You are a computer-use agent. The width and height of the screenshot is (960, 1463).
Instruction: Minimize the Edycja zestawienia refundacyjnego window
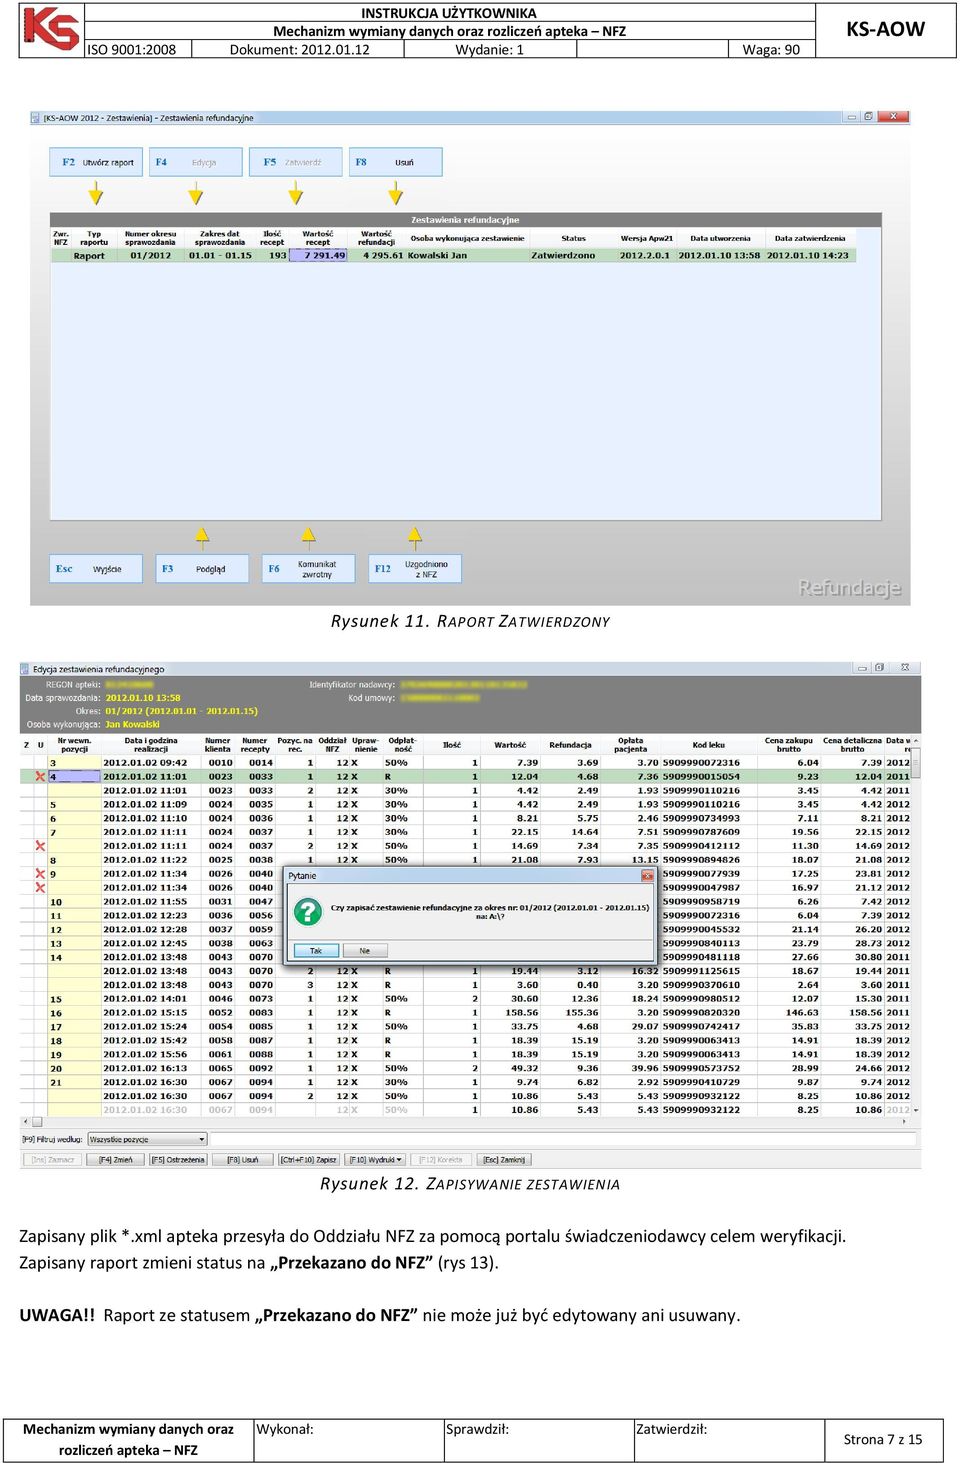(x=861, y=668)
